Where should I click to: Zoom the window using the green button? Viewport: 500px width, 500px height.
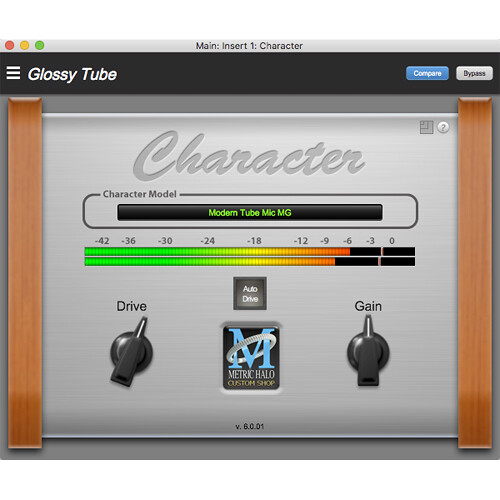point(40,45)
